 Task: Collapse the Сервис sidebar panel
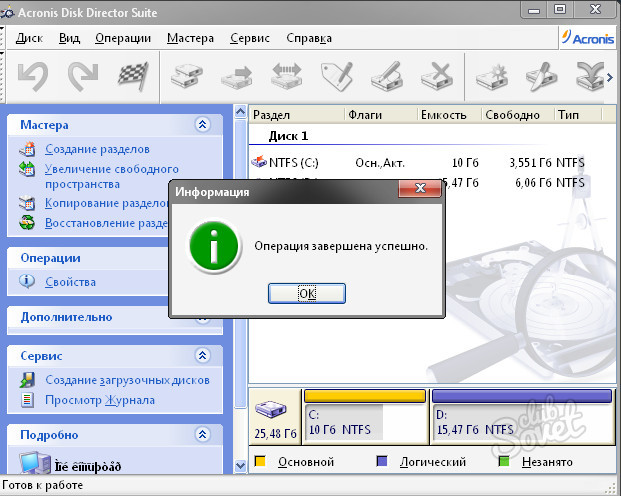pyautogui.click(x=202, y=355)
